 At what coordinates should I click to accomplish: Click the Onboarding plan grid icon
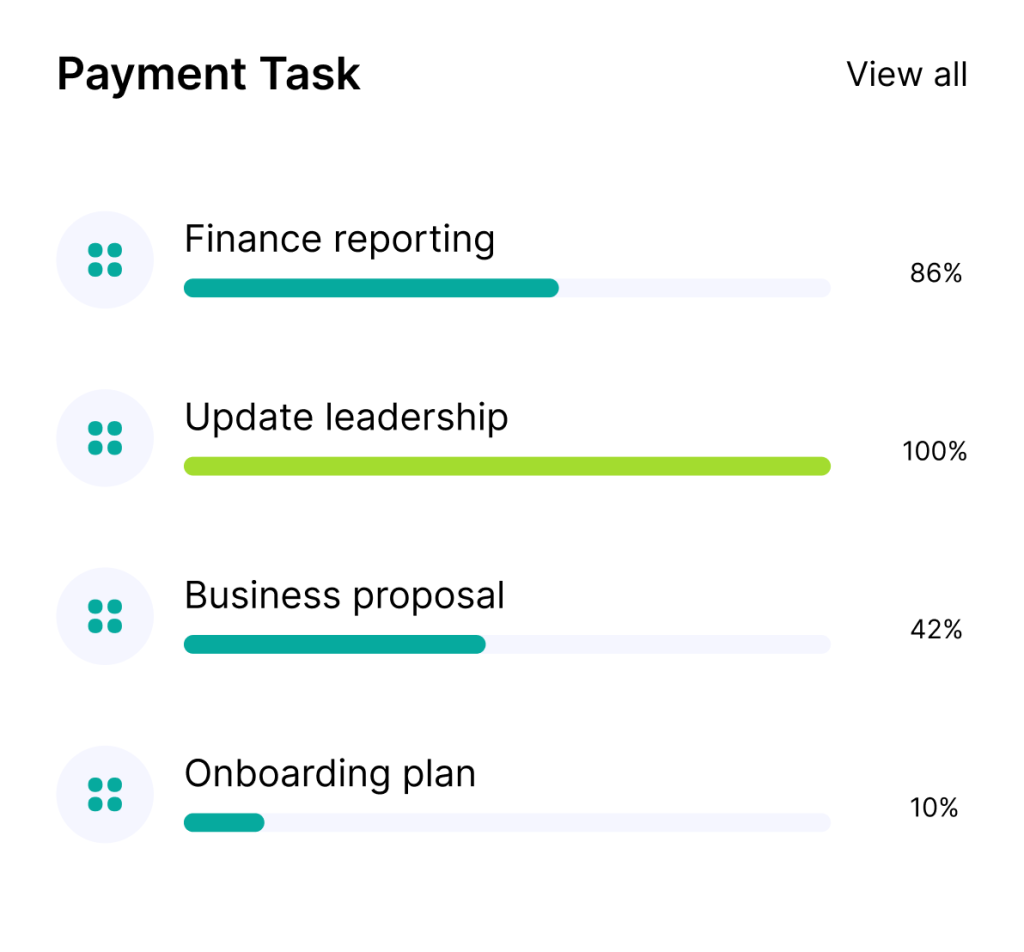(x=105, y=794)
